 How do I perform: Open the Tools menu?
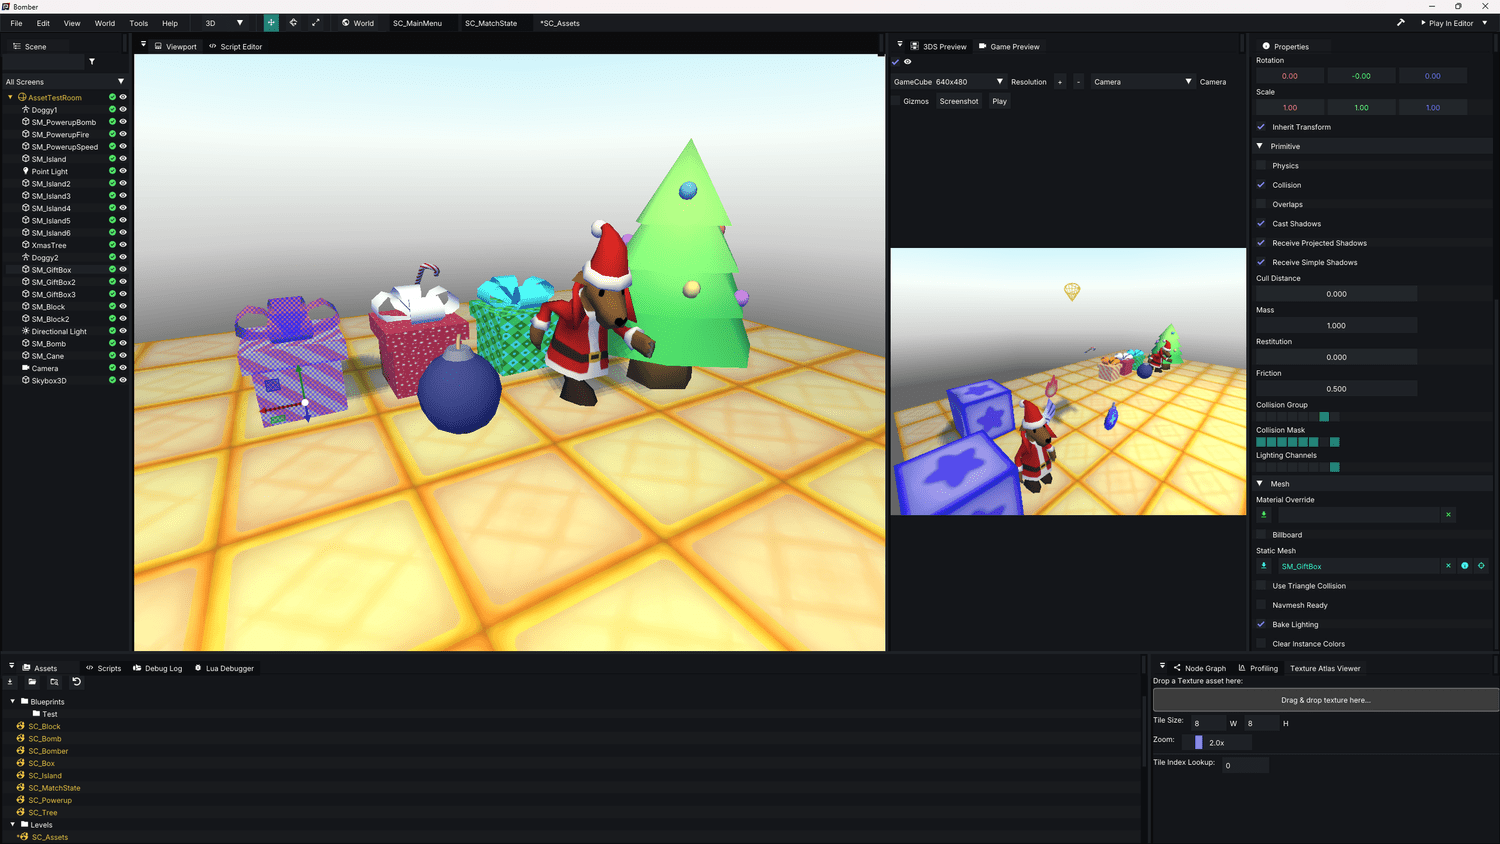pos(138,23)
